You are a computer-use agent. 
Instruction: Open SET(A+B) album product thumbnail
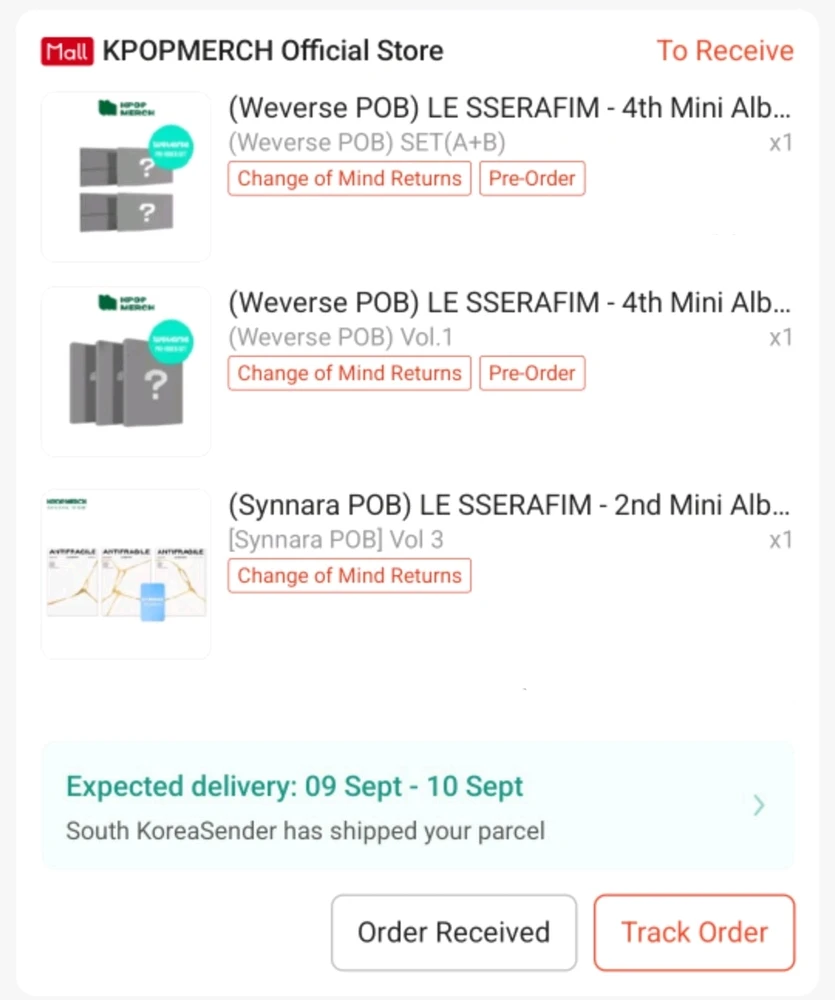click(x=126, y=177)
